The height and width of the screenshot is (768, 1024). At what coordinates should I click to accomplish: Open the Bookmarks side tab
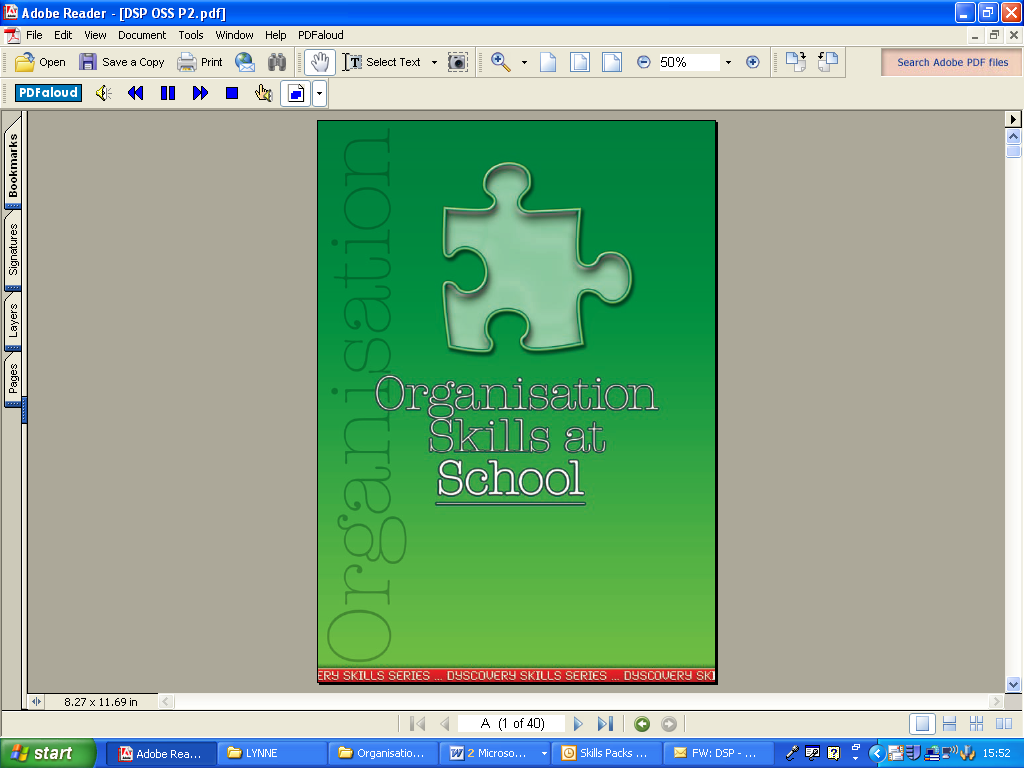click(14, 166)
